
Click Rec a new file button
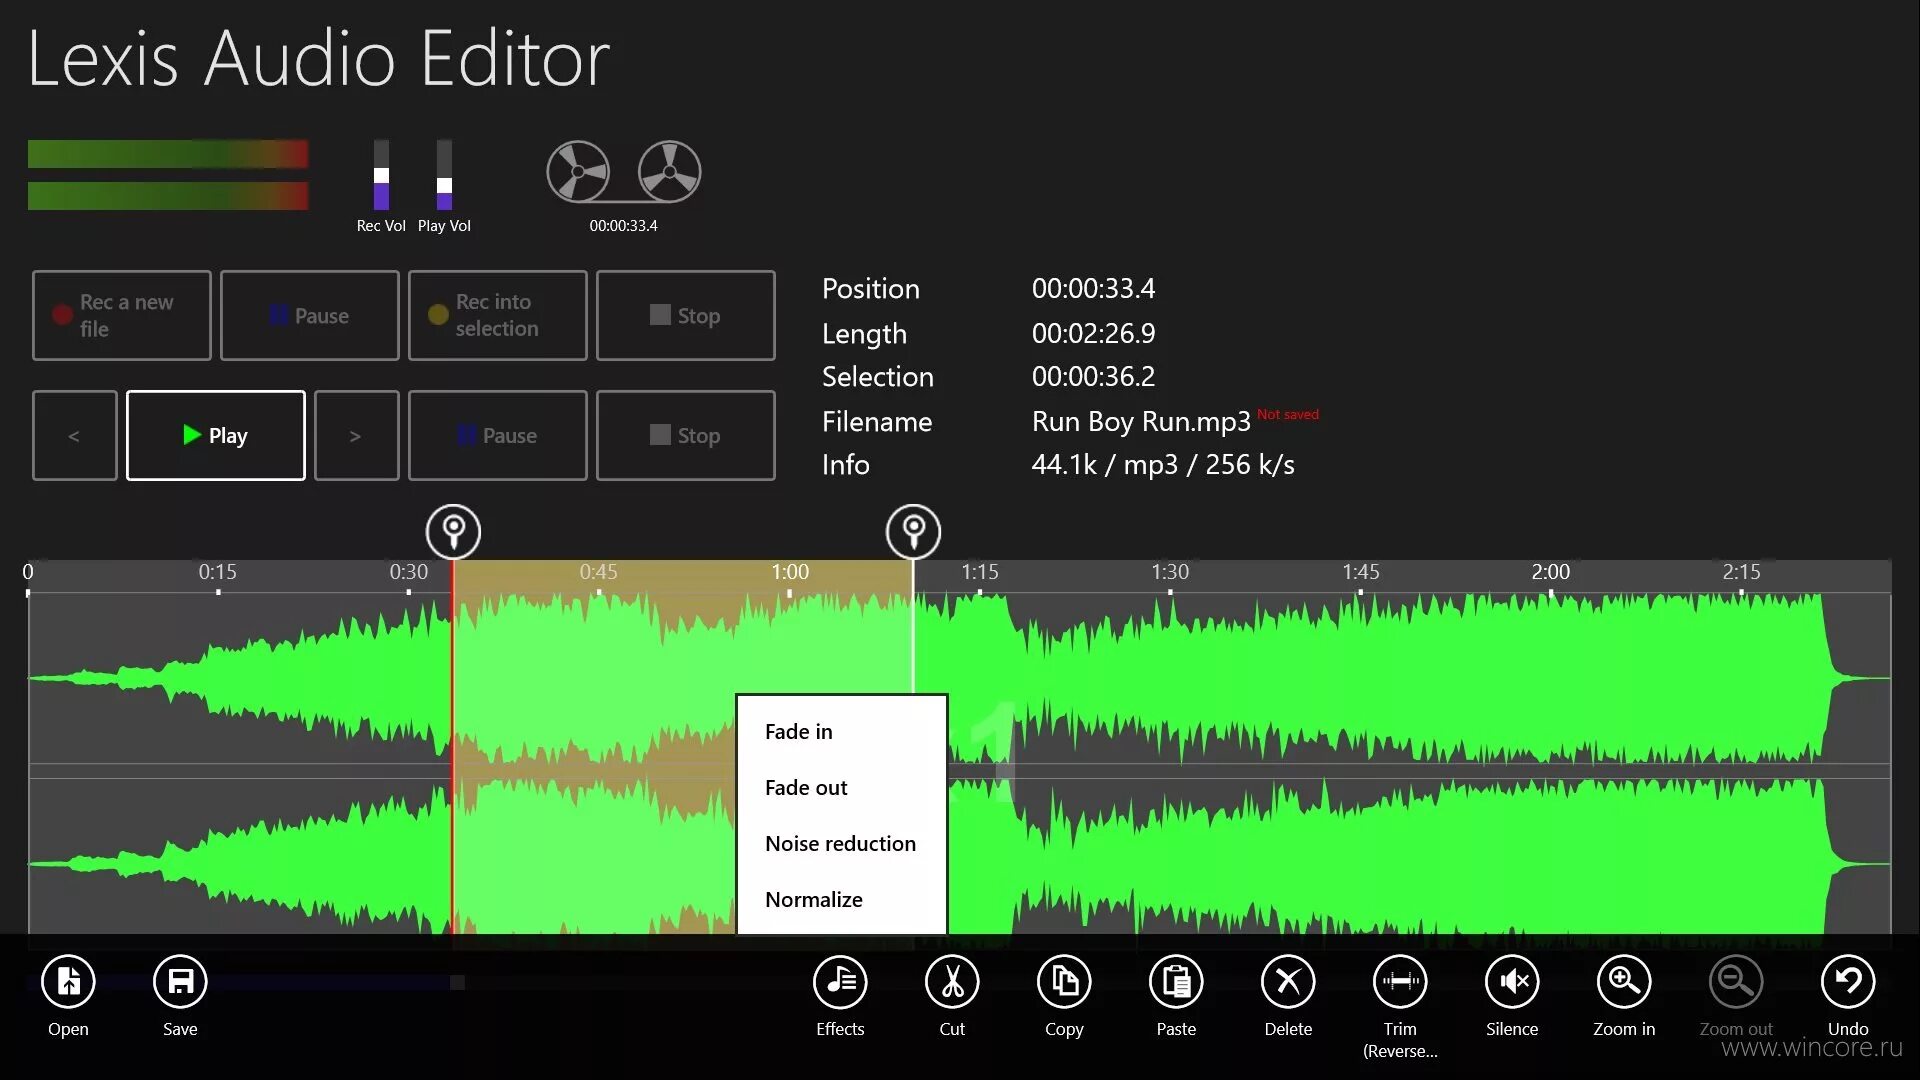pos(122,315)
